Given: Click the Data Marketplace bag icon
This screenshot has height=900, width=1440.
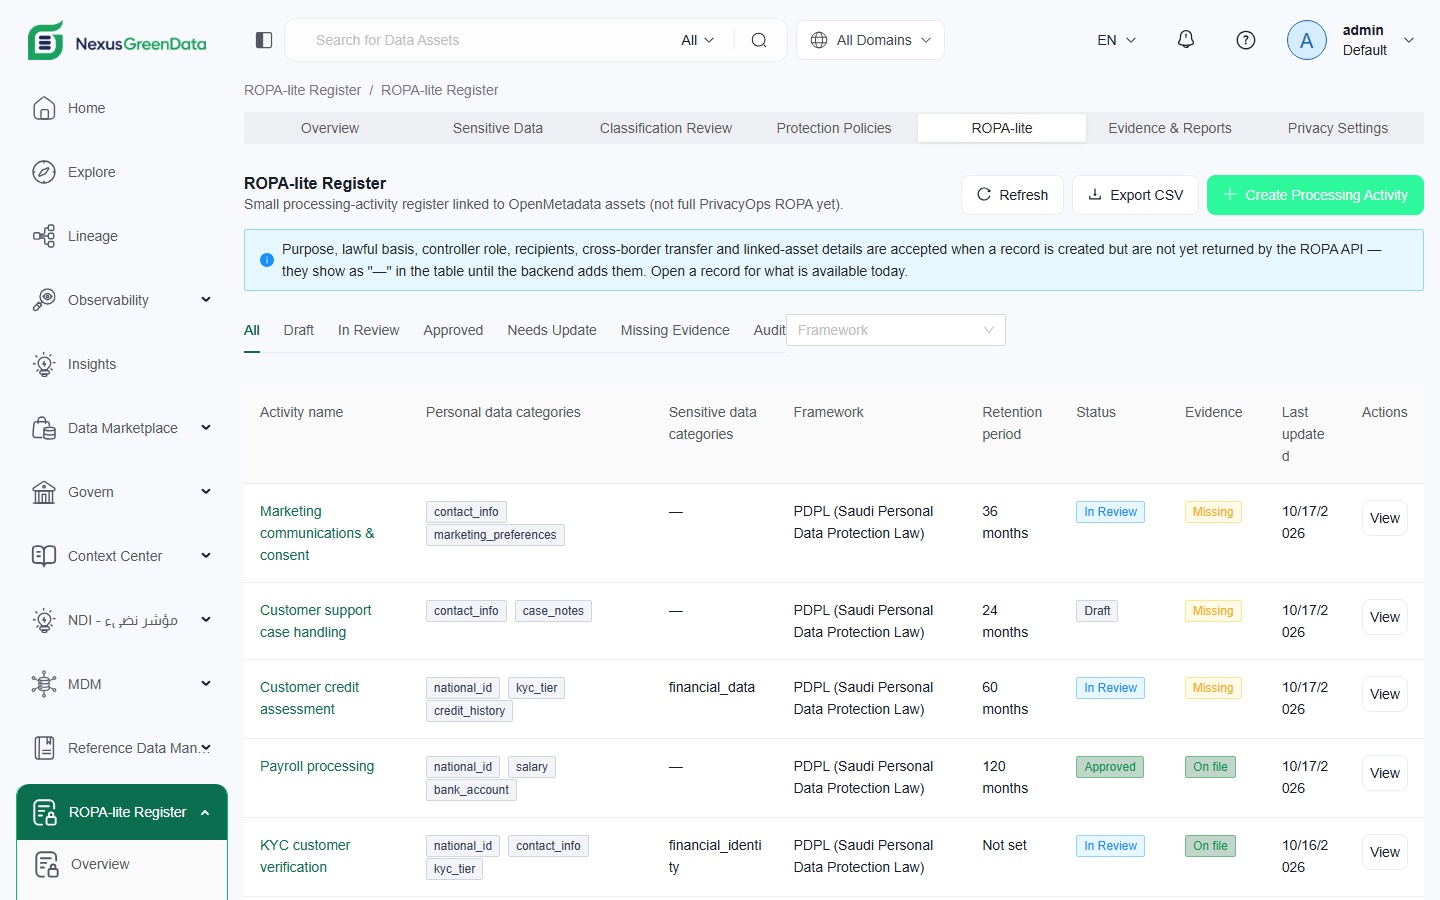Looking at the screenshot, I should (x=44, y=428).
